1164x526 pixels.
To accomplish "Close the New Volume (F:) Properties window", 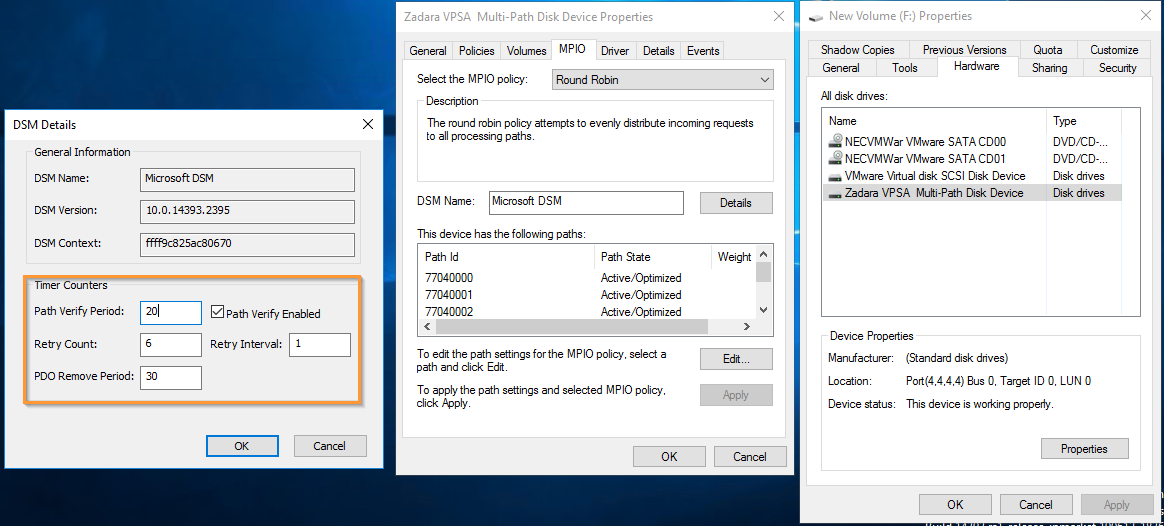I will point(1144,16).
